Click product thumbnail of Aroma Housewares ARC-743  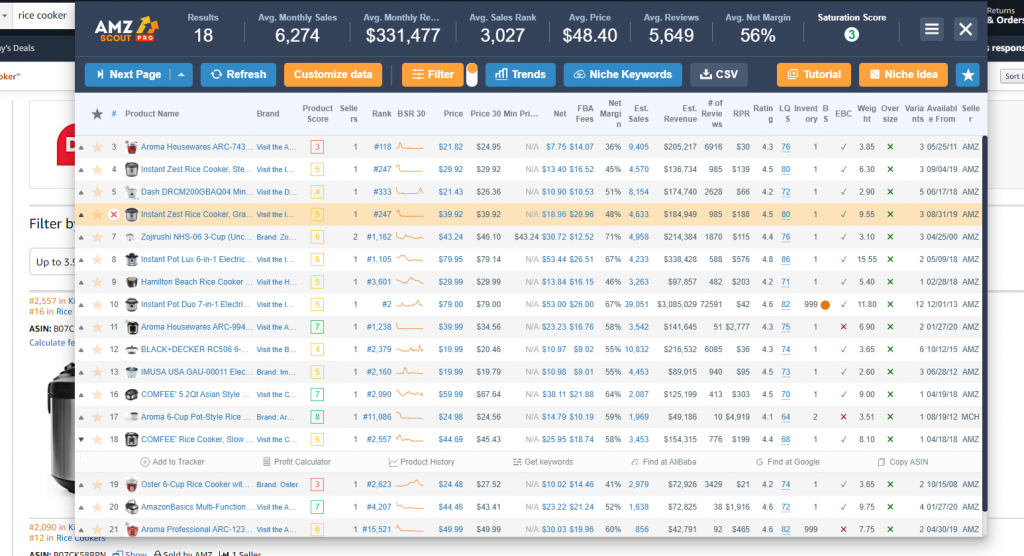[131, 147]
